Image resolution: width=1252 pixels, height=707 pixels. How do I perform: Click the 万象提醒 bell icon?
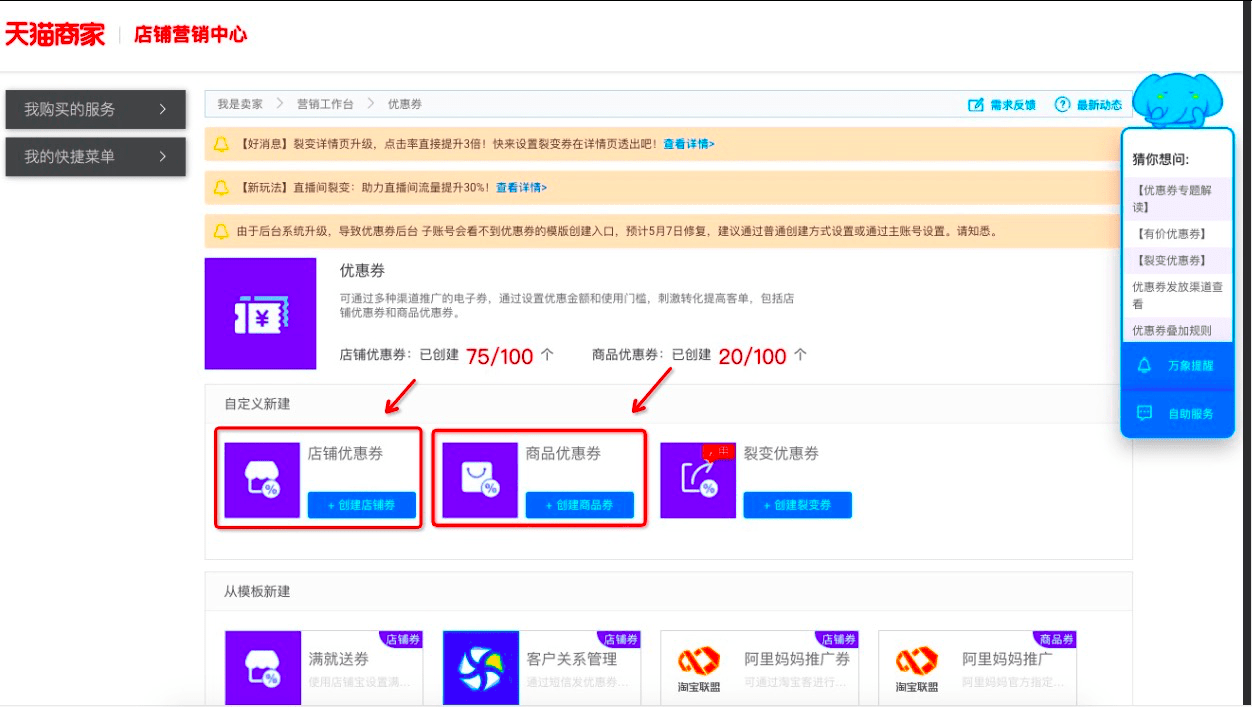point(1146,366)
